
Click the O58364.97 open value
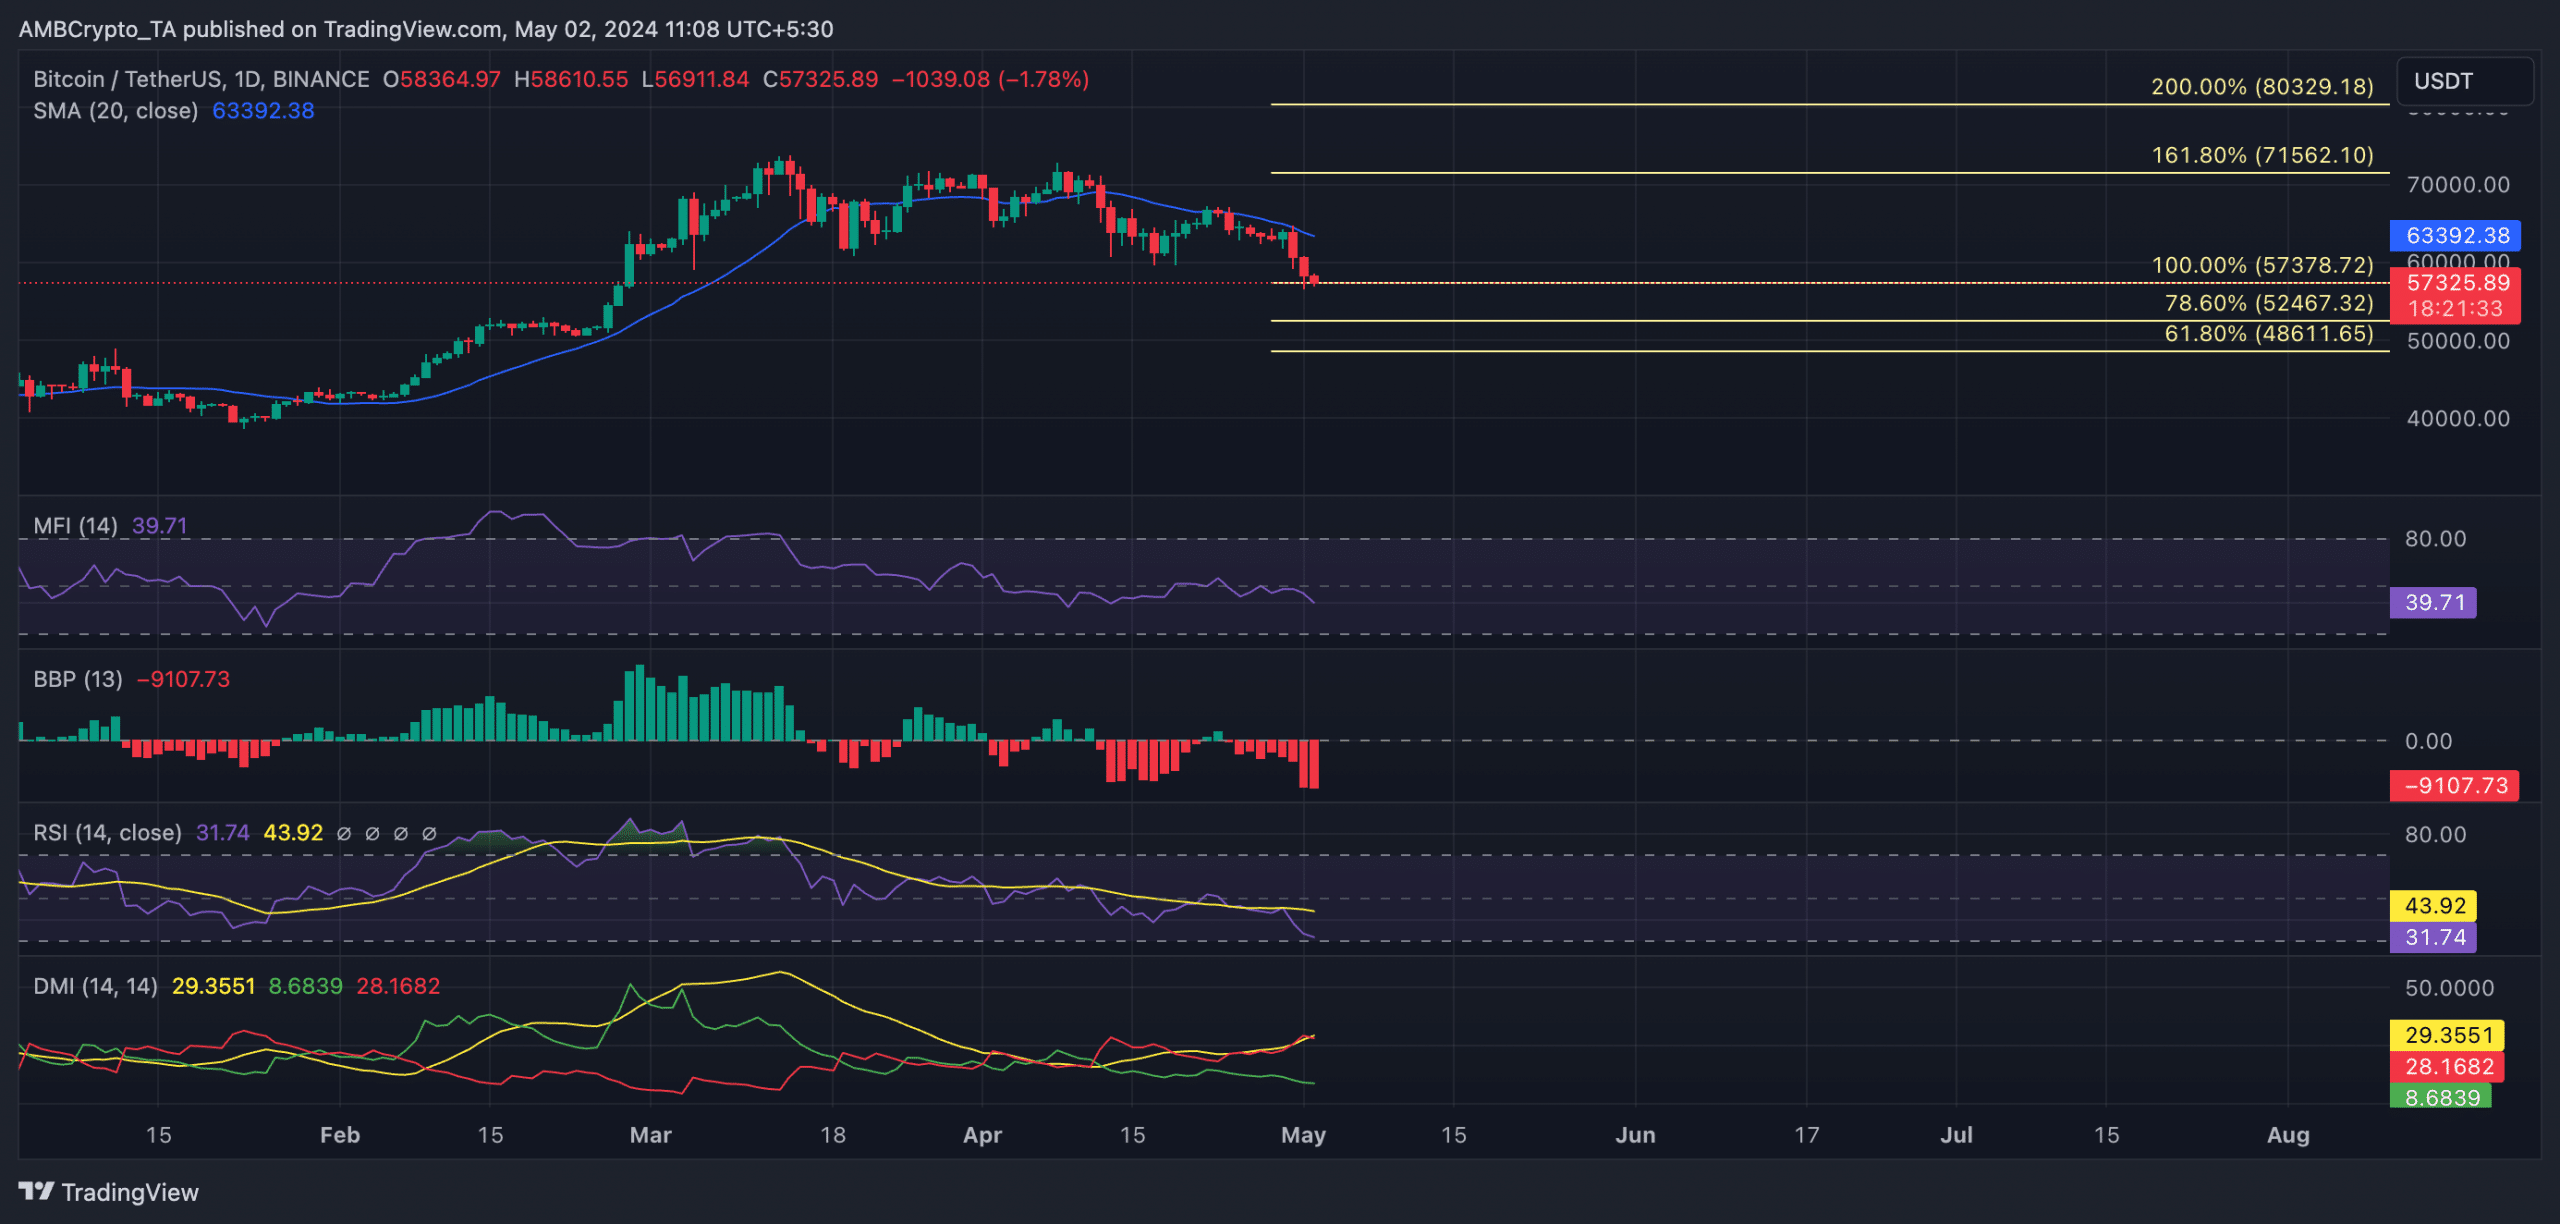(x=442, y=79)
